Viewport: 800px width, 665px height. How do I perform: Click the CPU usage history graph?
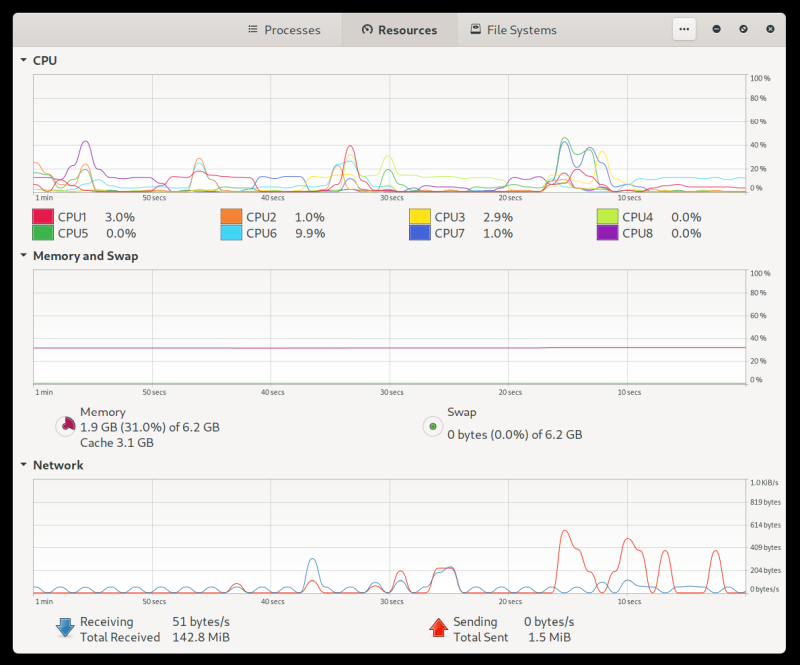tap(390, 132)
